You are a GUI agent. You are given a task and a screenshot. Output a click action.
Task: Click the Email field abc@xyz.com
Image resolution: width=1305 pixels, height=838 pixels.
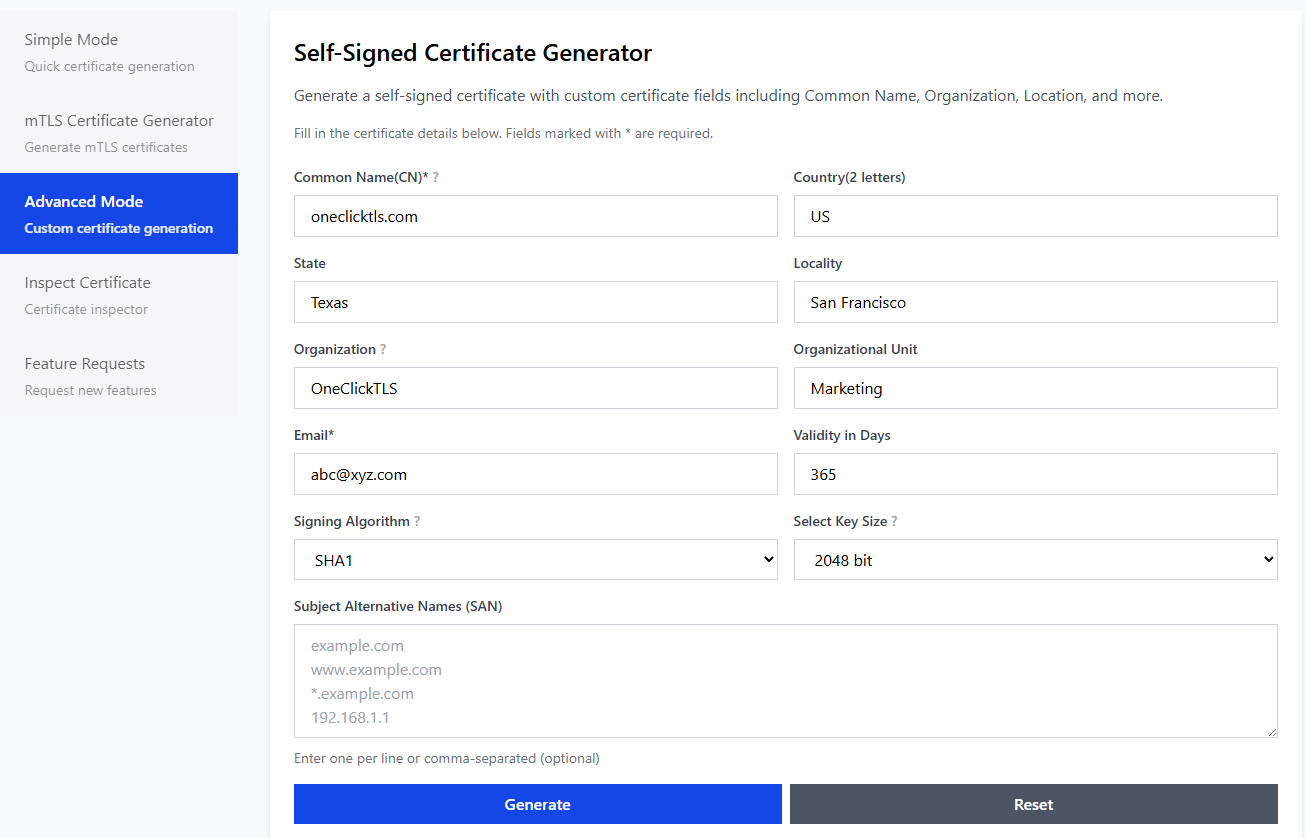point(535,474)
